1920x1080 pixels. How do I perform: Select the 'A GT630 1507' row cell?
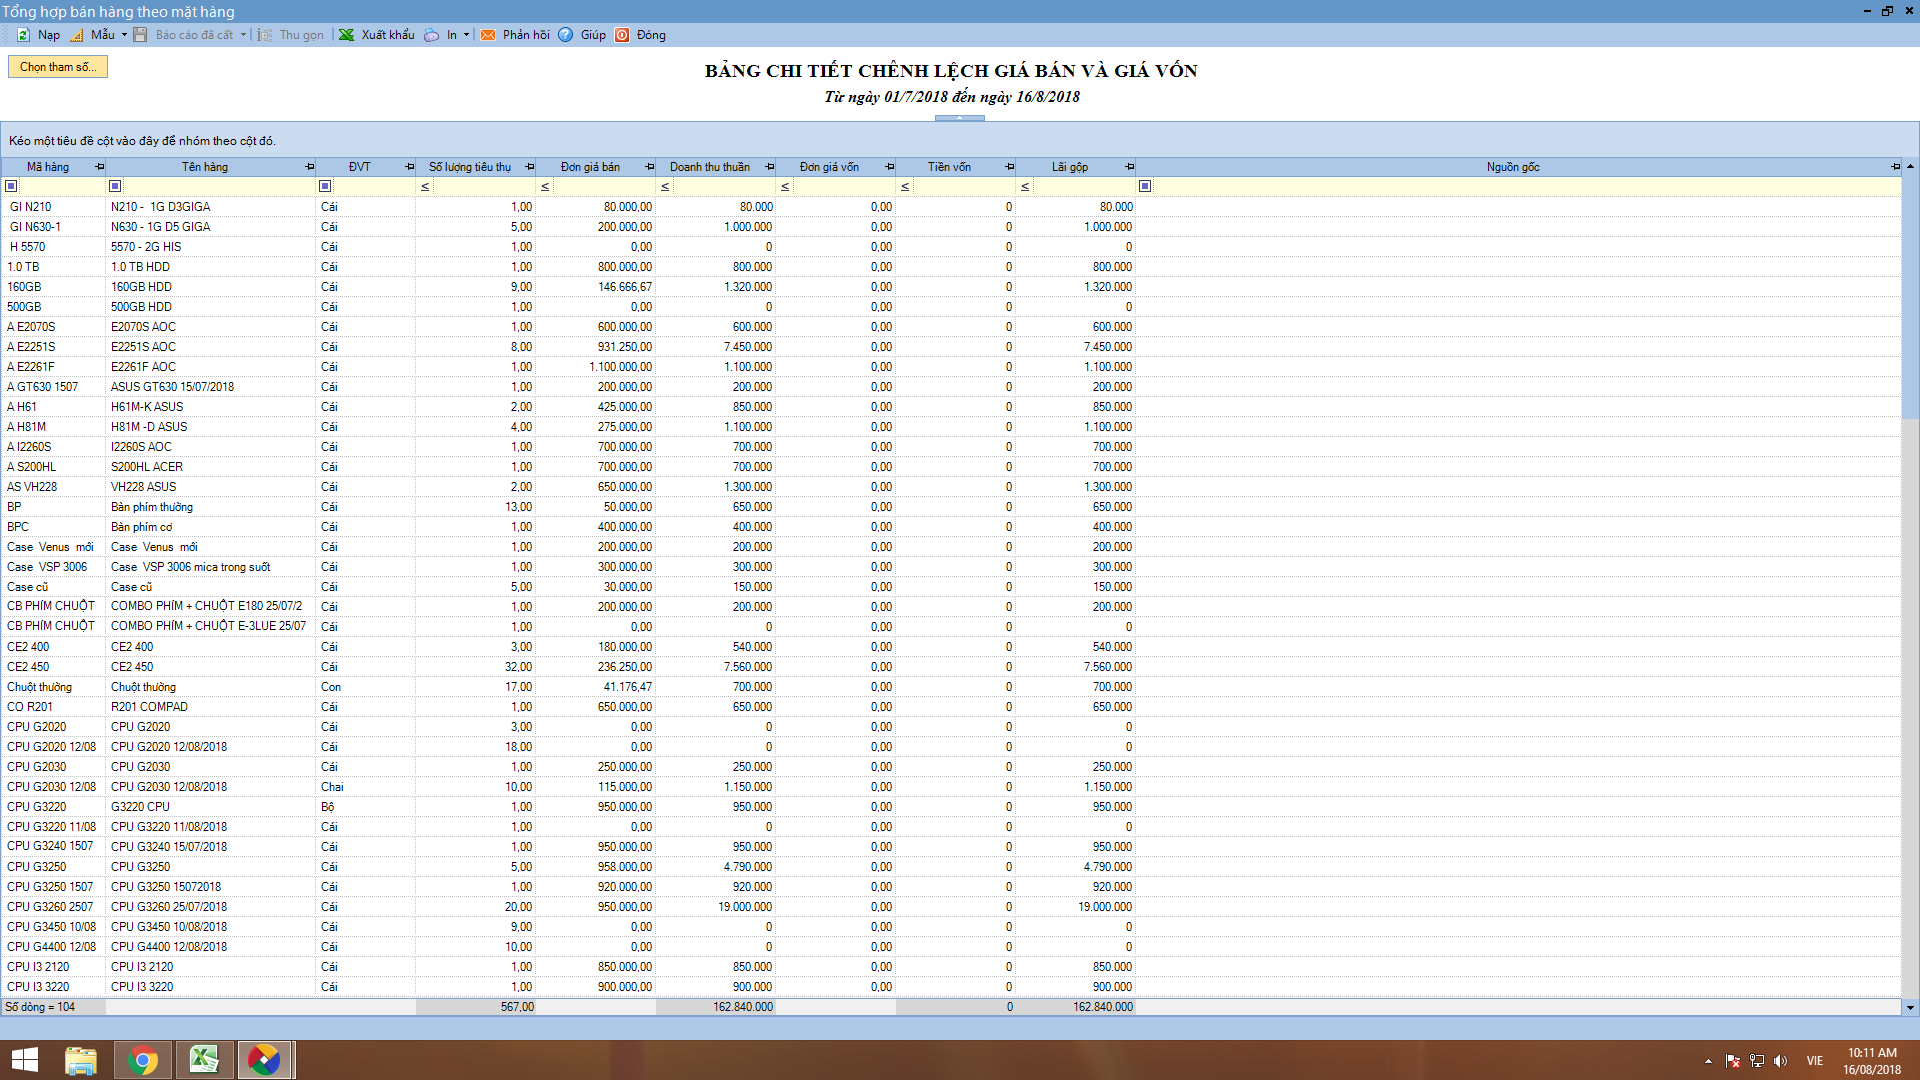tap(53, 387)
